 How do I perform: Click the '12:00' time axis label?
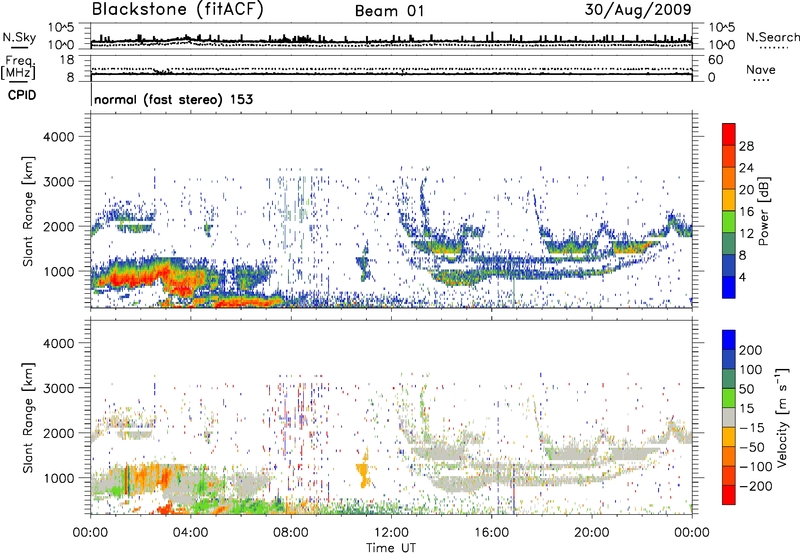[x=391, y=532]
